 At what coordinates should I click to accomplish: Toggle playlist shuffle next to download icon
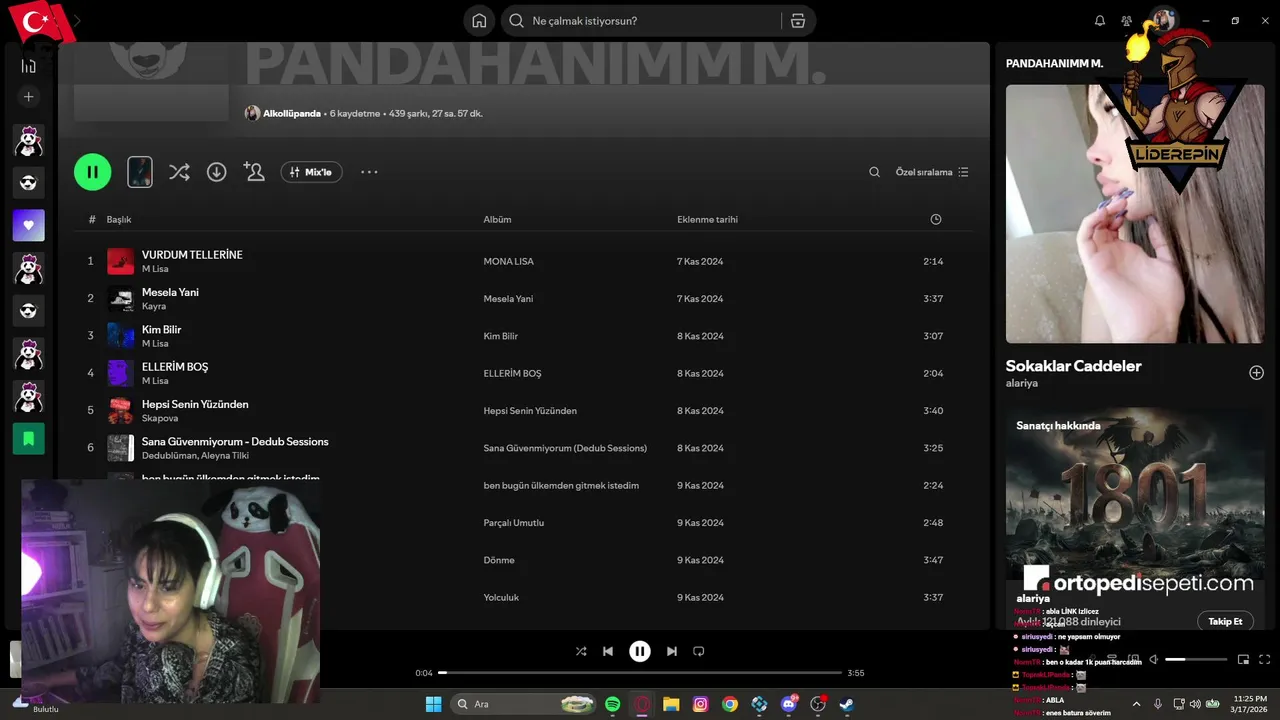pos(179,172)
